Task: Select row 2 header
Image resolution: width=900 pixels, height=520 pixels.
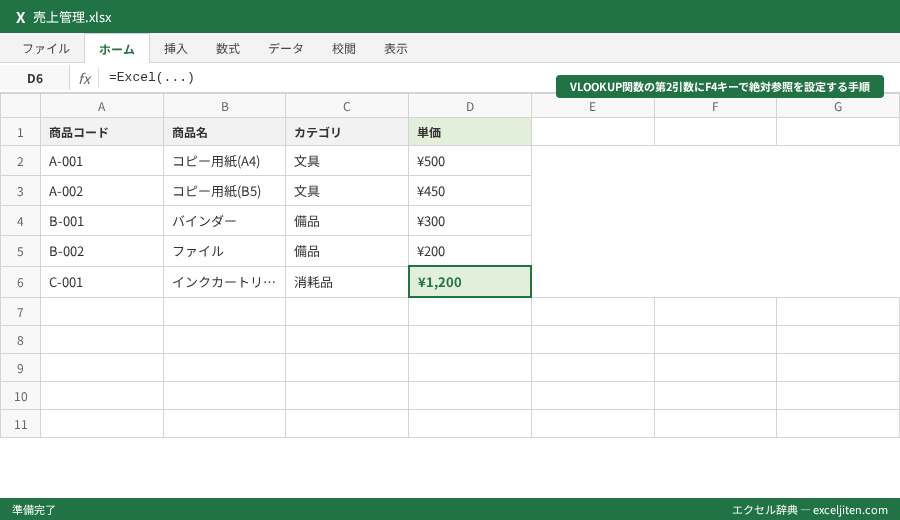Action: pyautogui.click(x=20, y=161)
